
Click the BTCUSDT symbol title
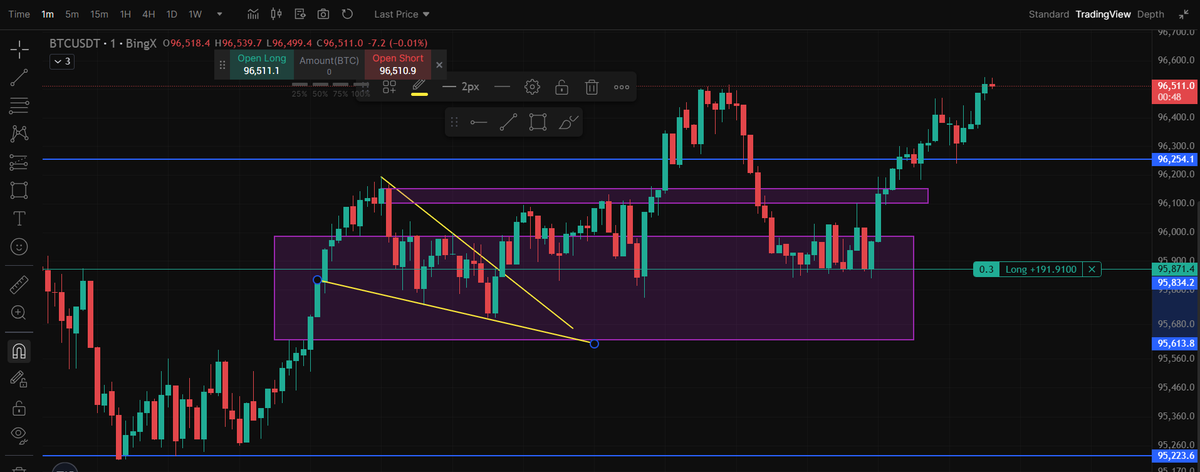(x=74, y=44)
